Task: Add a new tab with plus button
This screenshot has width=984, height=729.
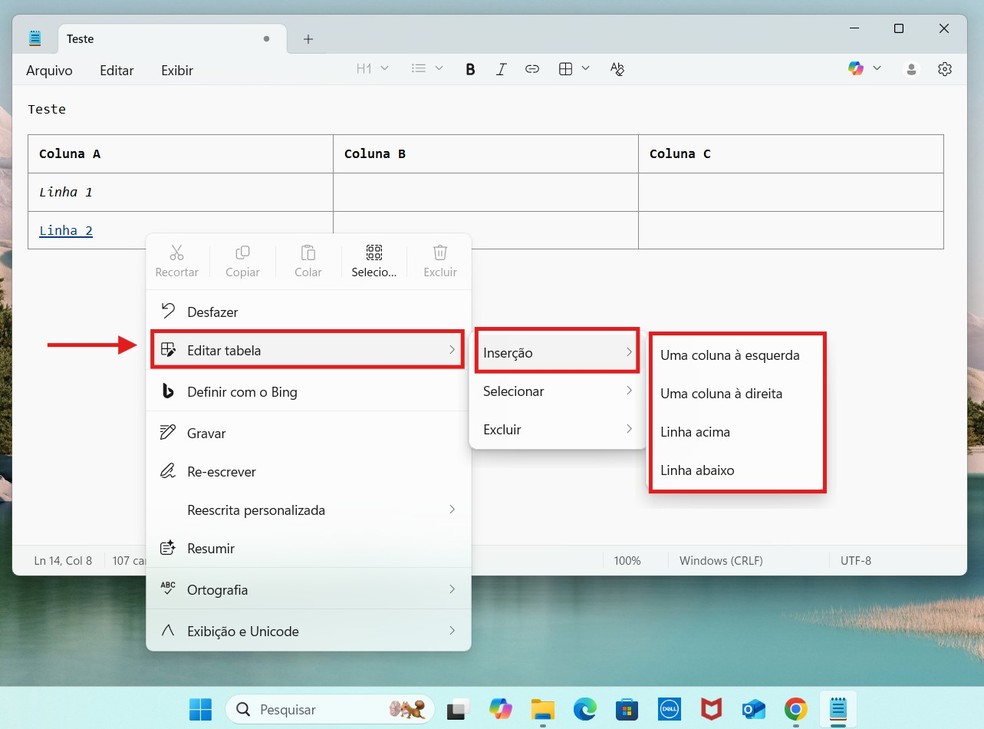Action: point(308,39)
